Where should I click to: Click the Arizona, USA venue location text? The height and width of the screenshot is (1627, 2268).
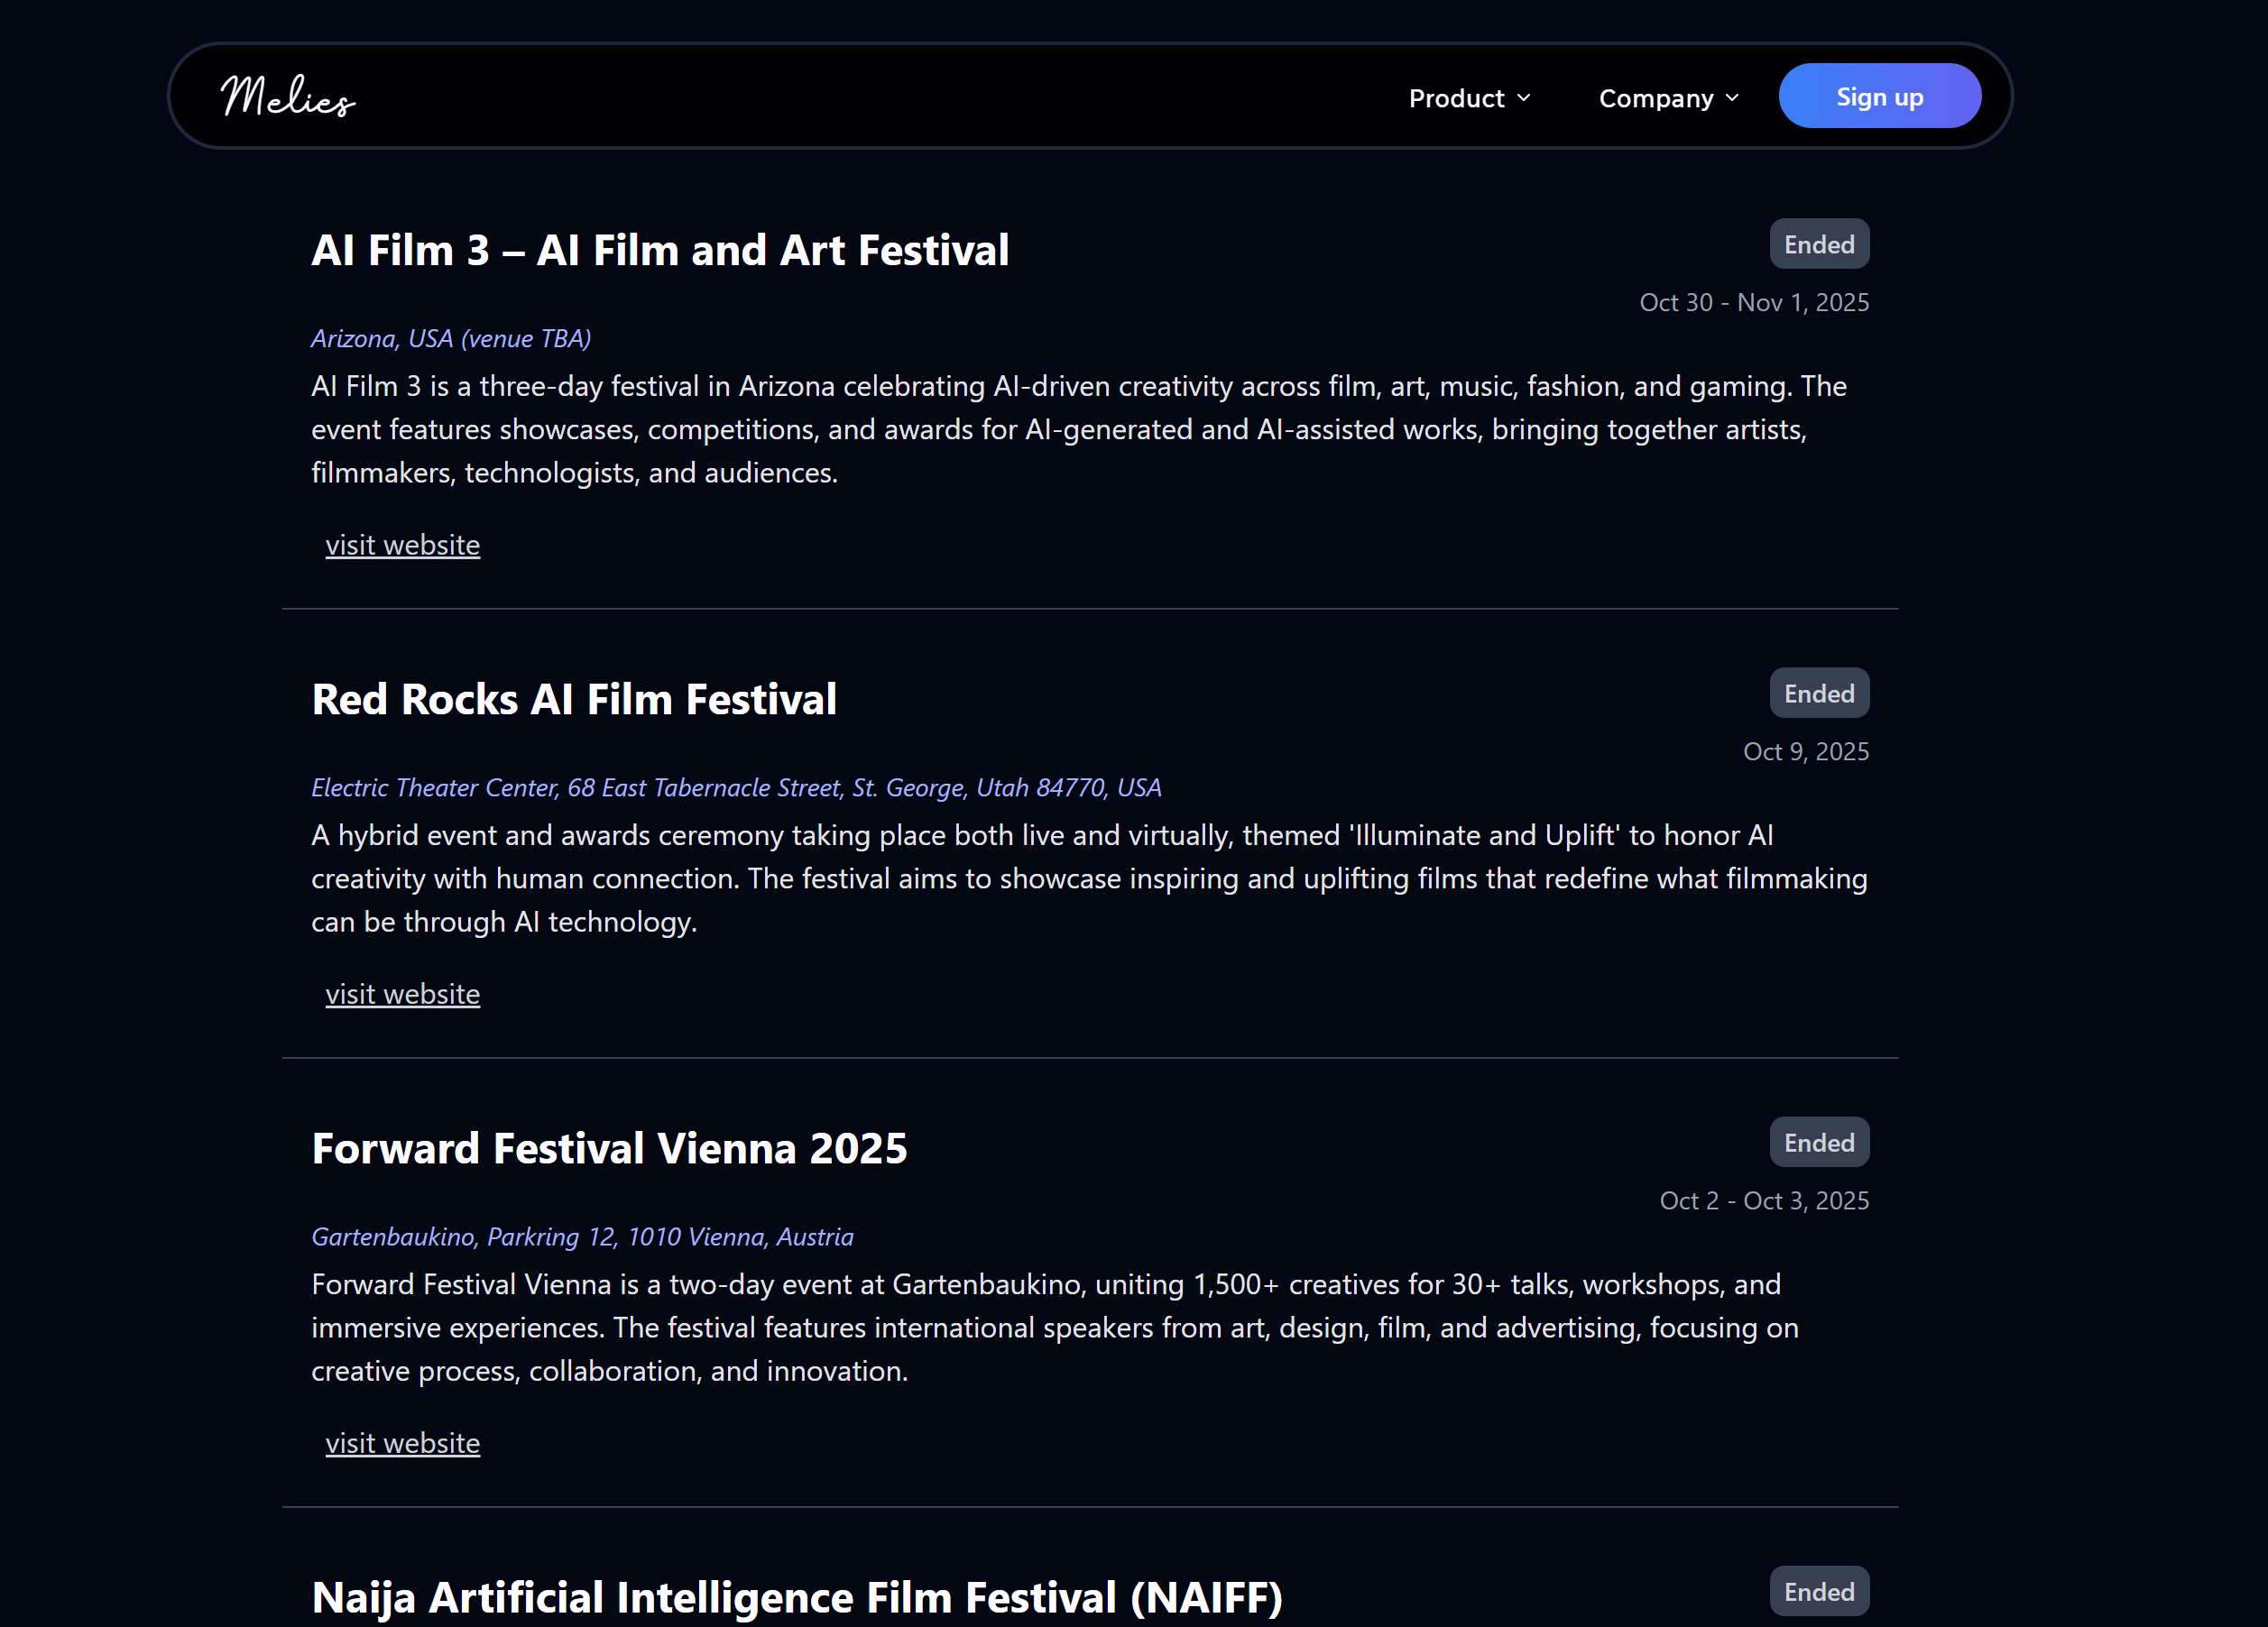[451, 338]
